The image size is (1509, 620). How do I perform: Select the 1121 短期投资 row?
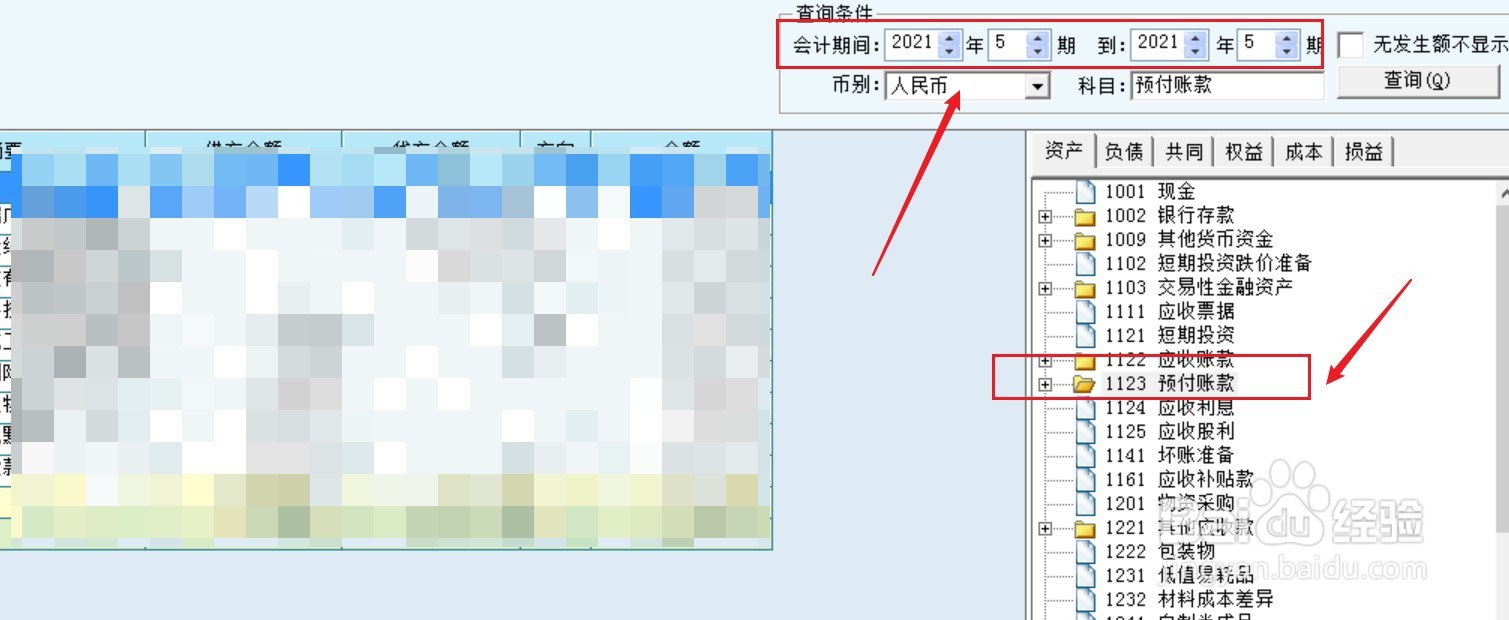click(1169, 335)
